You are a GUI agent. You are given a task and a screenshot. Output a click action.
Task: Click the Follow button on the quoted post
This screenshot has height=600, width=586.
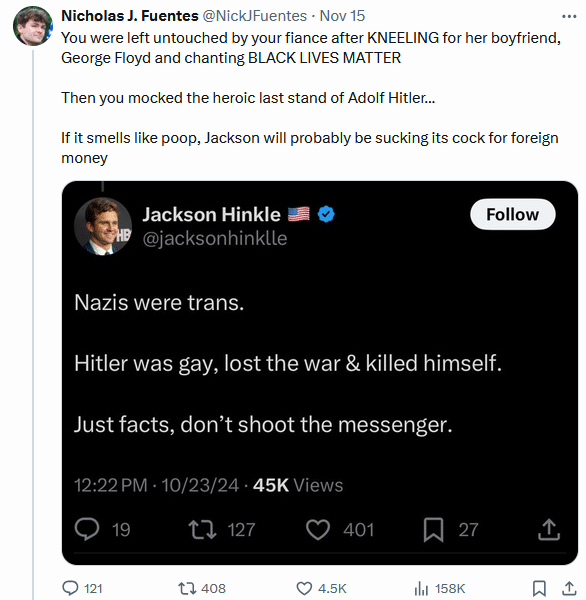513,214
